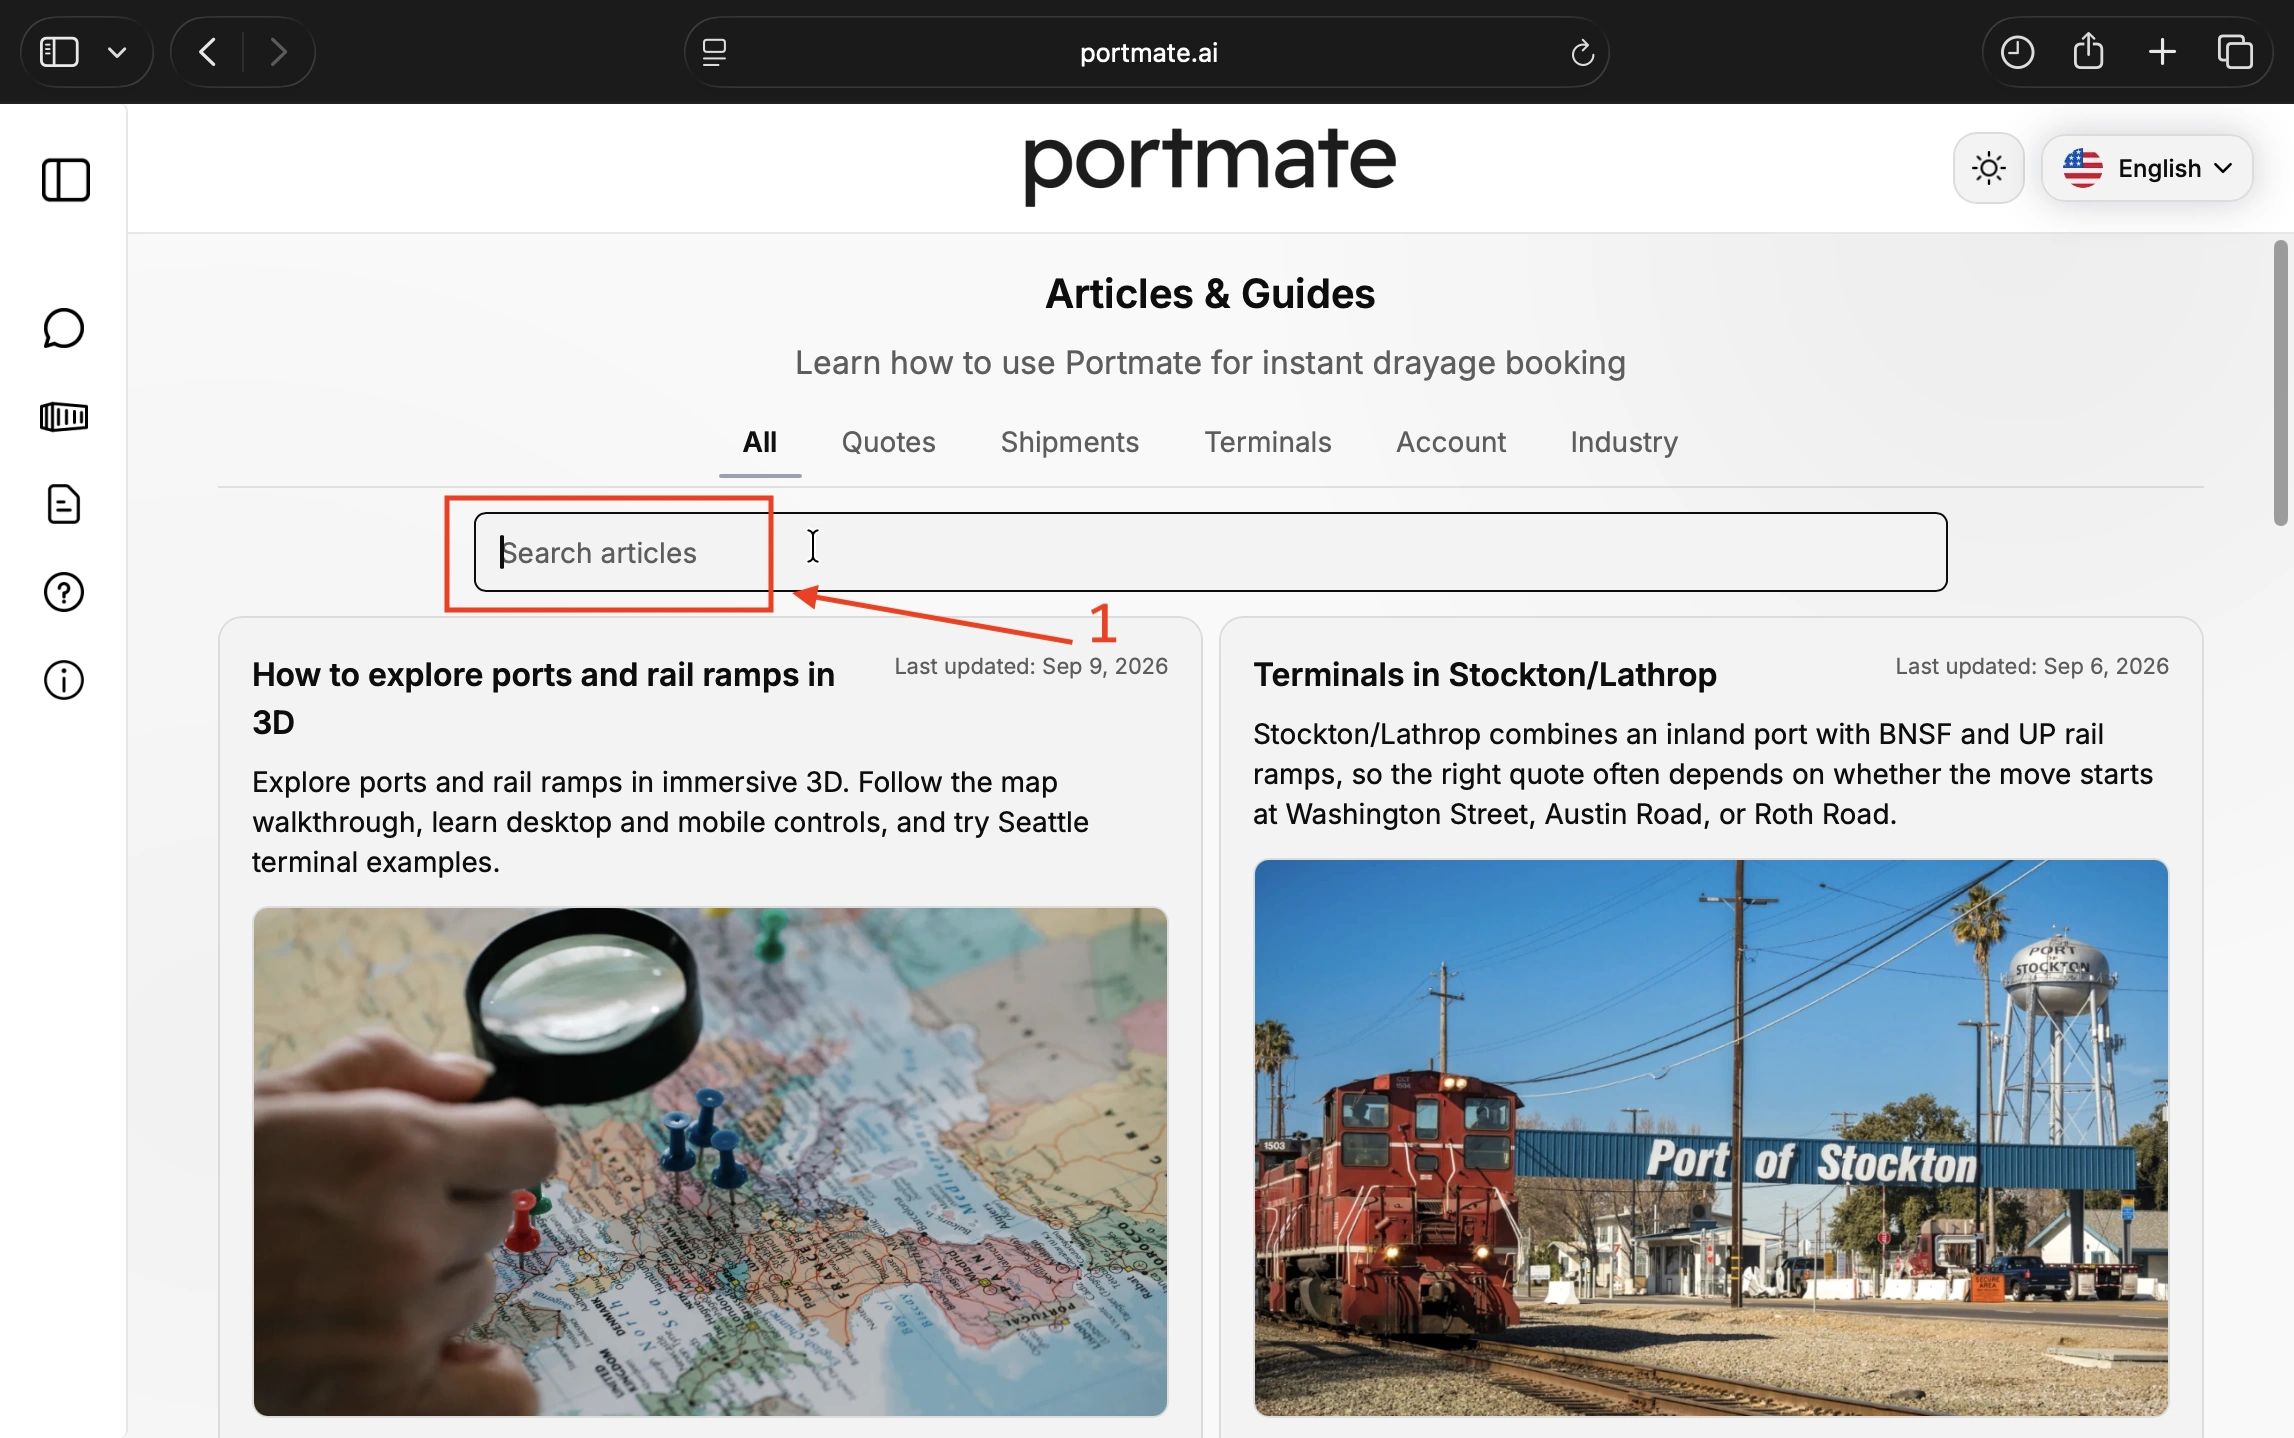The width and height of the screenshot is (2294, 1438).
Task: Focus the Search articles field
Action: click(1210, 552)
